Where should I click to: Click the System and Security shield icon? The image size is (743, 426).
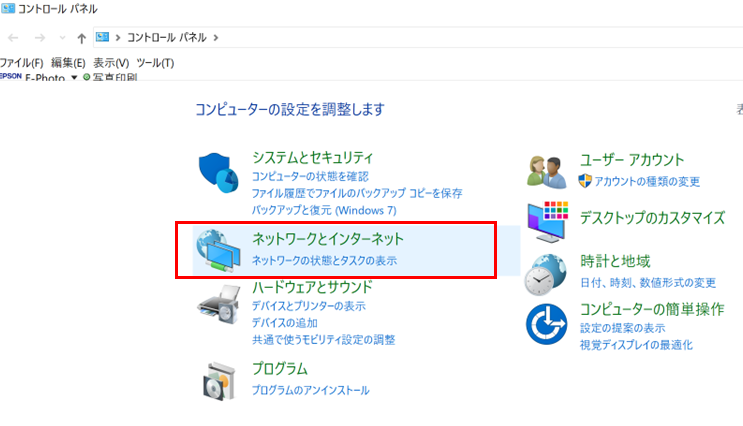(x=217, y=174)
